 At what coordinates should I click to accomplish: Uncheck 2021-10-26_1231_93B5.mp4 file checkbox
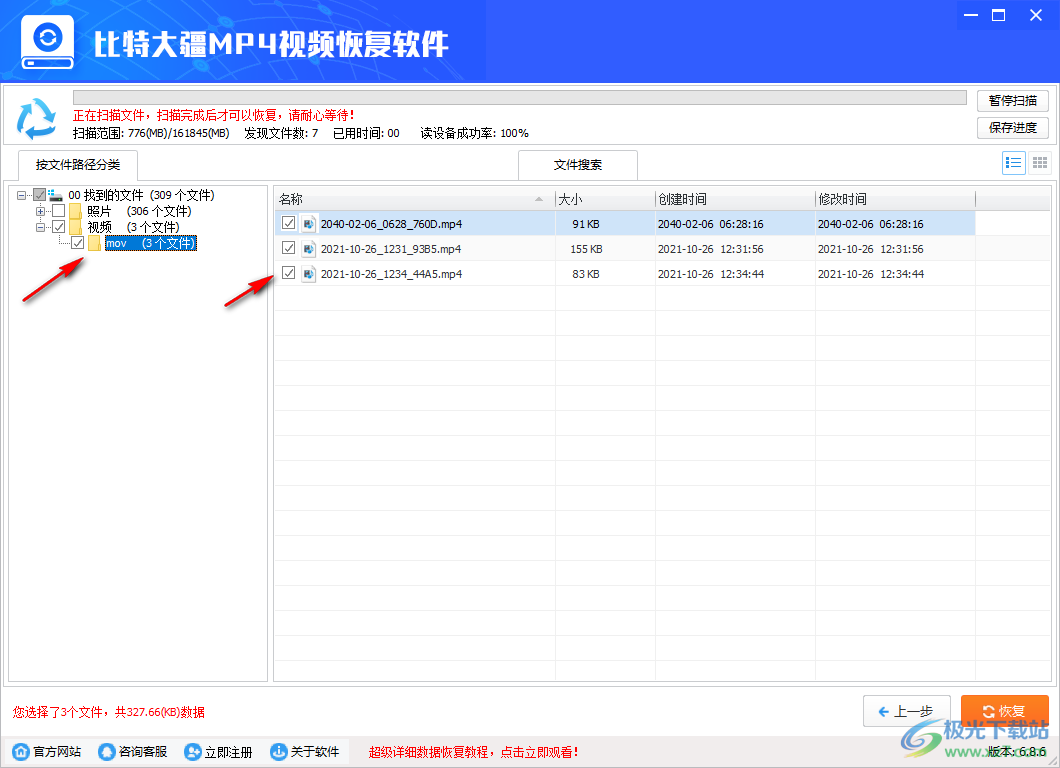click(x=289, y=248)
